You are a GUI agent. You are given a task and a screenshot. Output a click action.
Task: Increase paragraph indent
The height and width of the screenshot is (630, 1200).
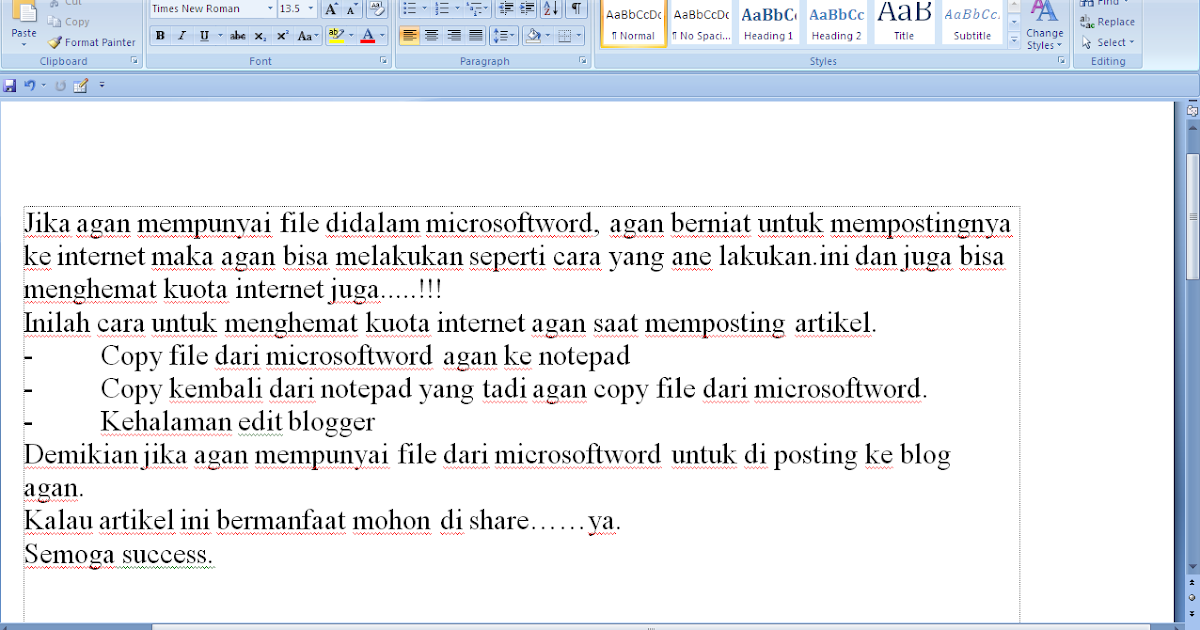pos(527,8)
